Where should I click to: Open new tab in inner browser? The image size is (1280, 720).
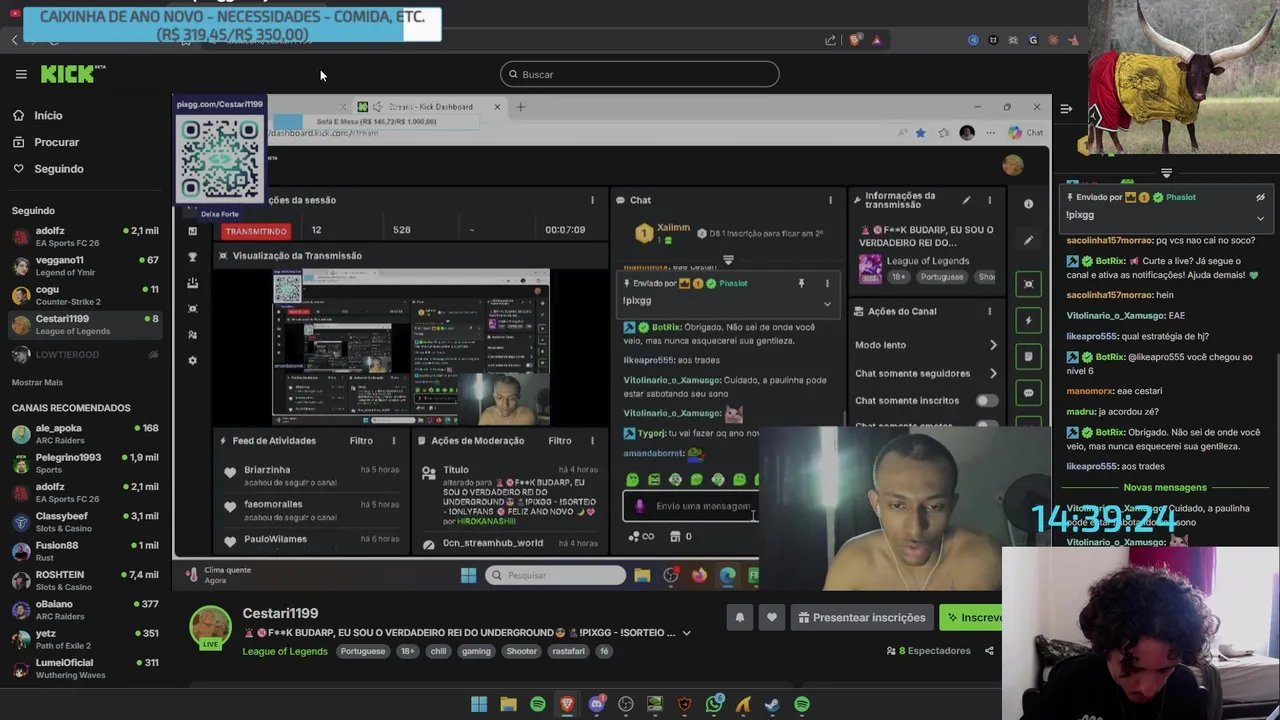click(520, 107)
